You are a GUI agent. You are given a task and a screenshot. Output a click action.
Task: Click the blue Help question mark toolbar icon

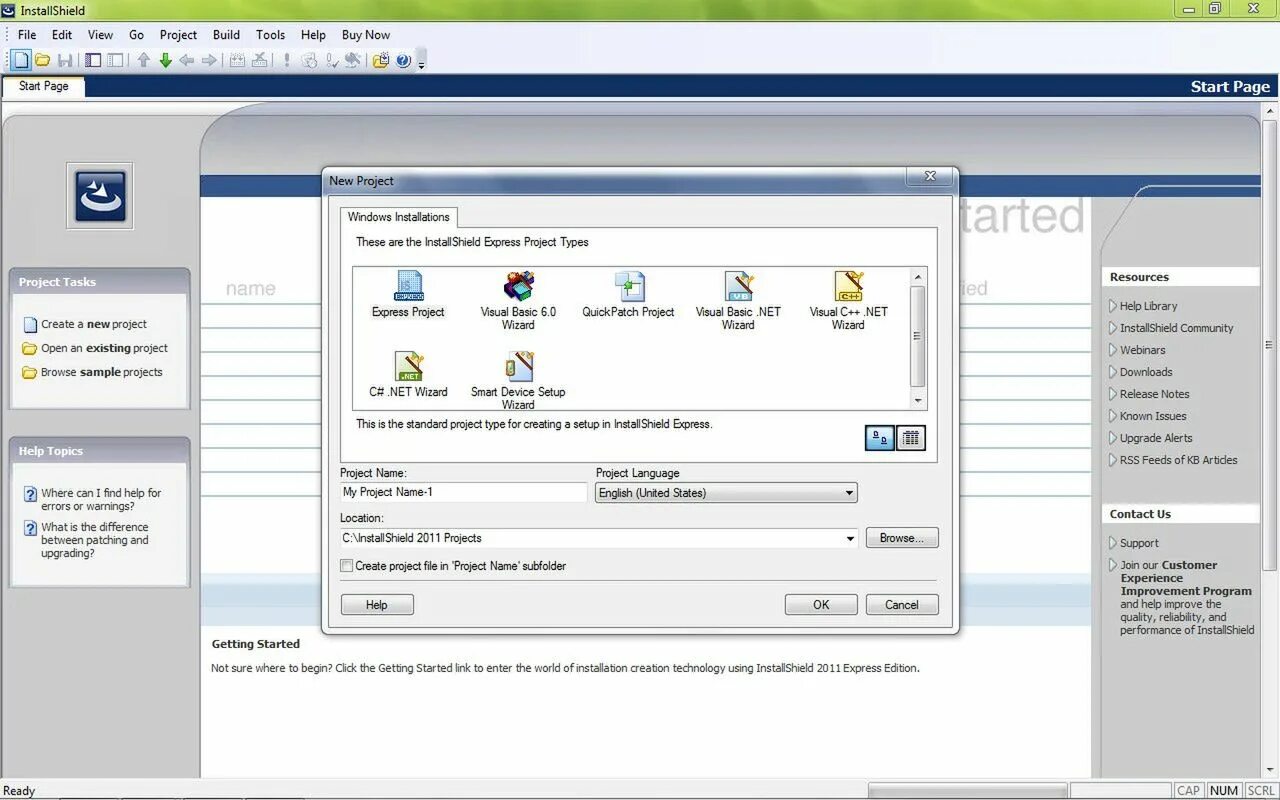pyautogui.click(x=403, y=60)
